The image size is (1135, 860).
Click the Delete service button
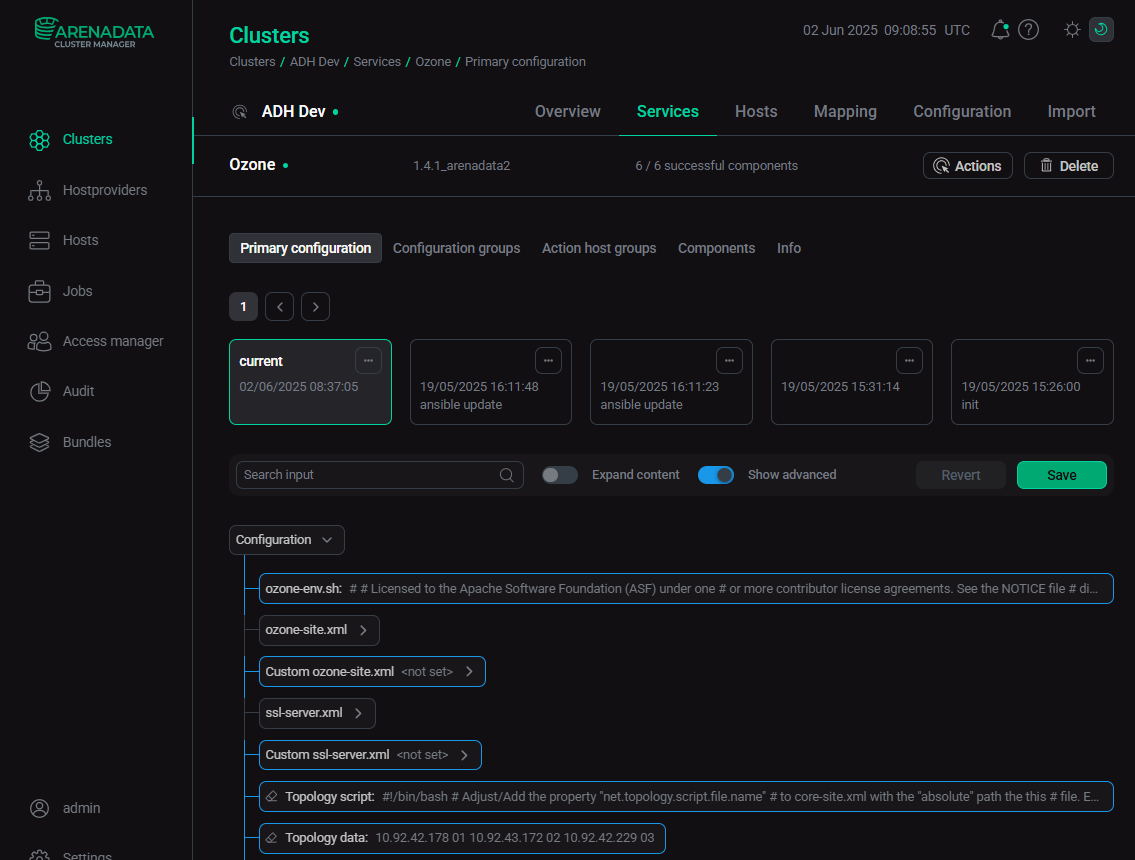click(1068, 166)
